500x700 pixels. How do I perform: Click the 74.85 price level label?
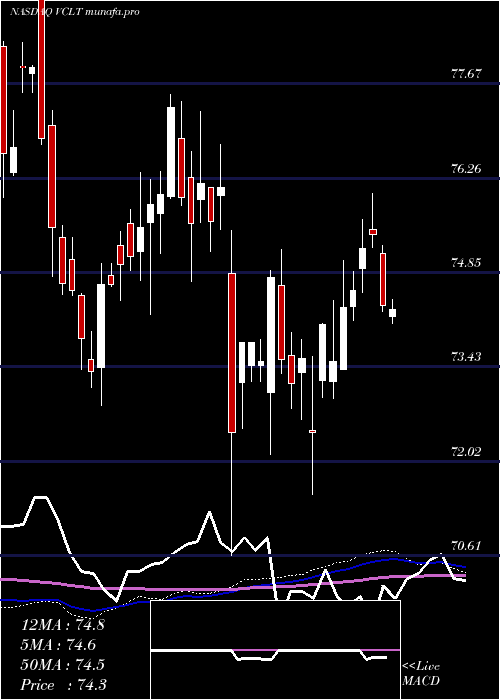click(x=466, y=262)
